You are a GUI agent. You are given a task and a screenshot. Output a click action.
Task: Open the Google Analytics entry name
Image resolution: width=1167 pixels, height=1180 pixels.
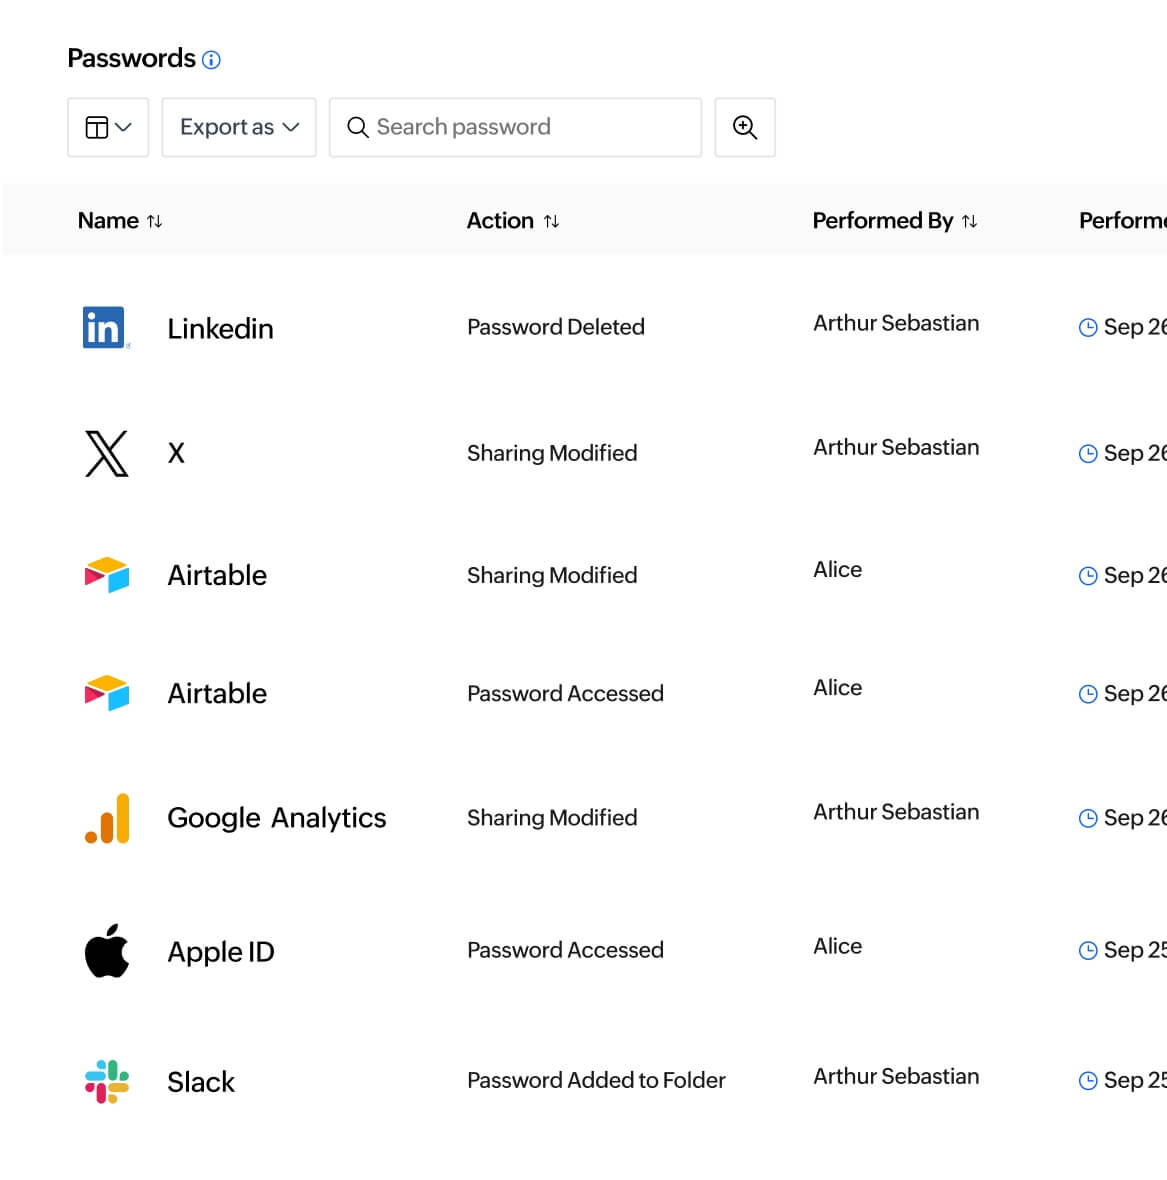pyautogui.click(x=276, y=818)
